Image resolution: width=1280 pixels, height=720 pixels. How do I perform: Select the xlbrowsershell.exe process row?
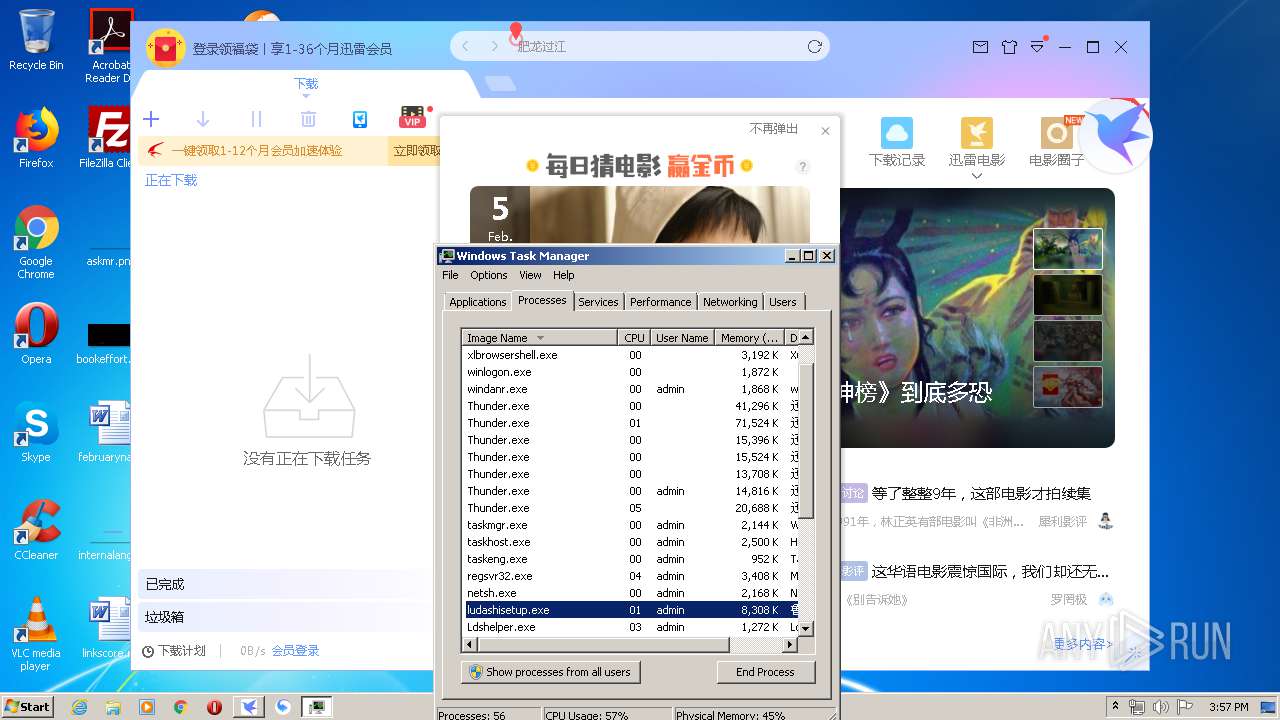point(630,355)
